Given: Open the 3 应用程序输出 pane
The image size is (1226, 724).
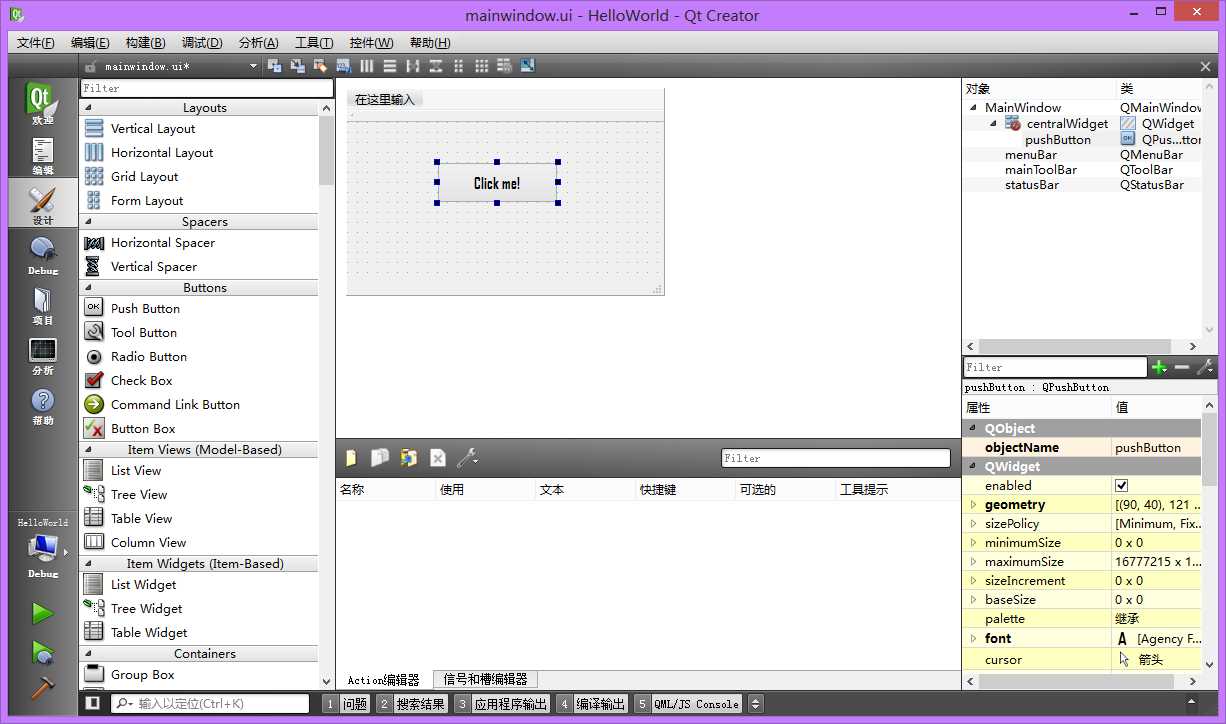Looking at the screenshot, I should [502, 703].
